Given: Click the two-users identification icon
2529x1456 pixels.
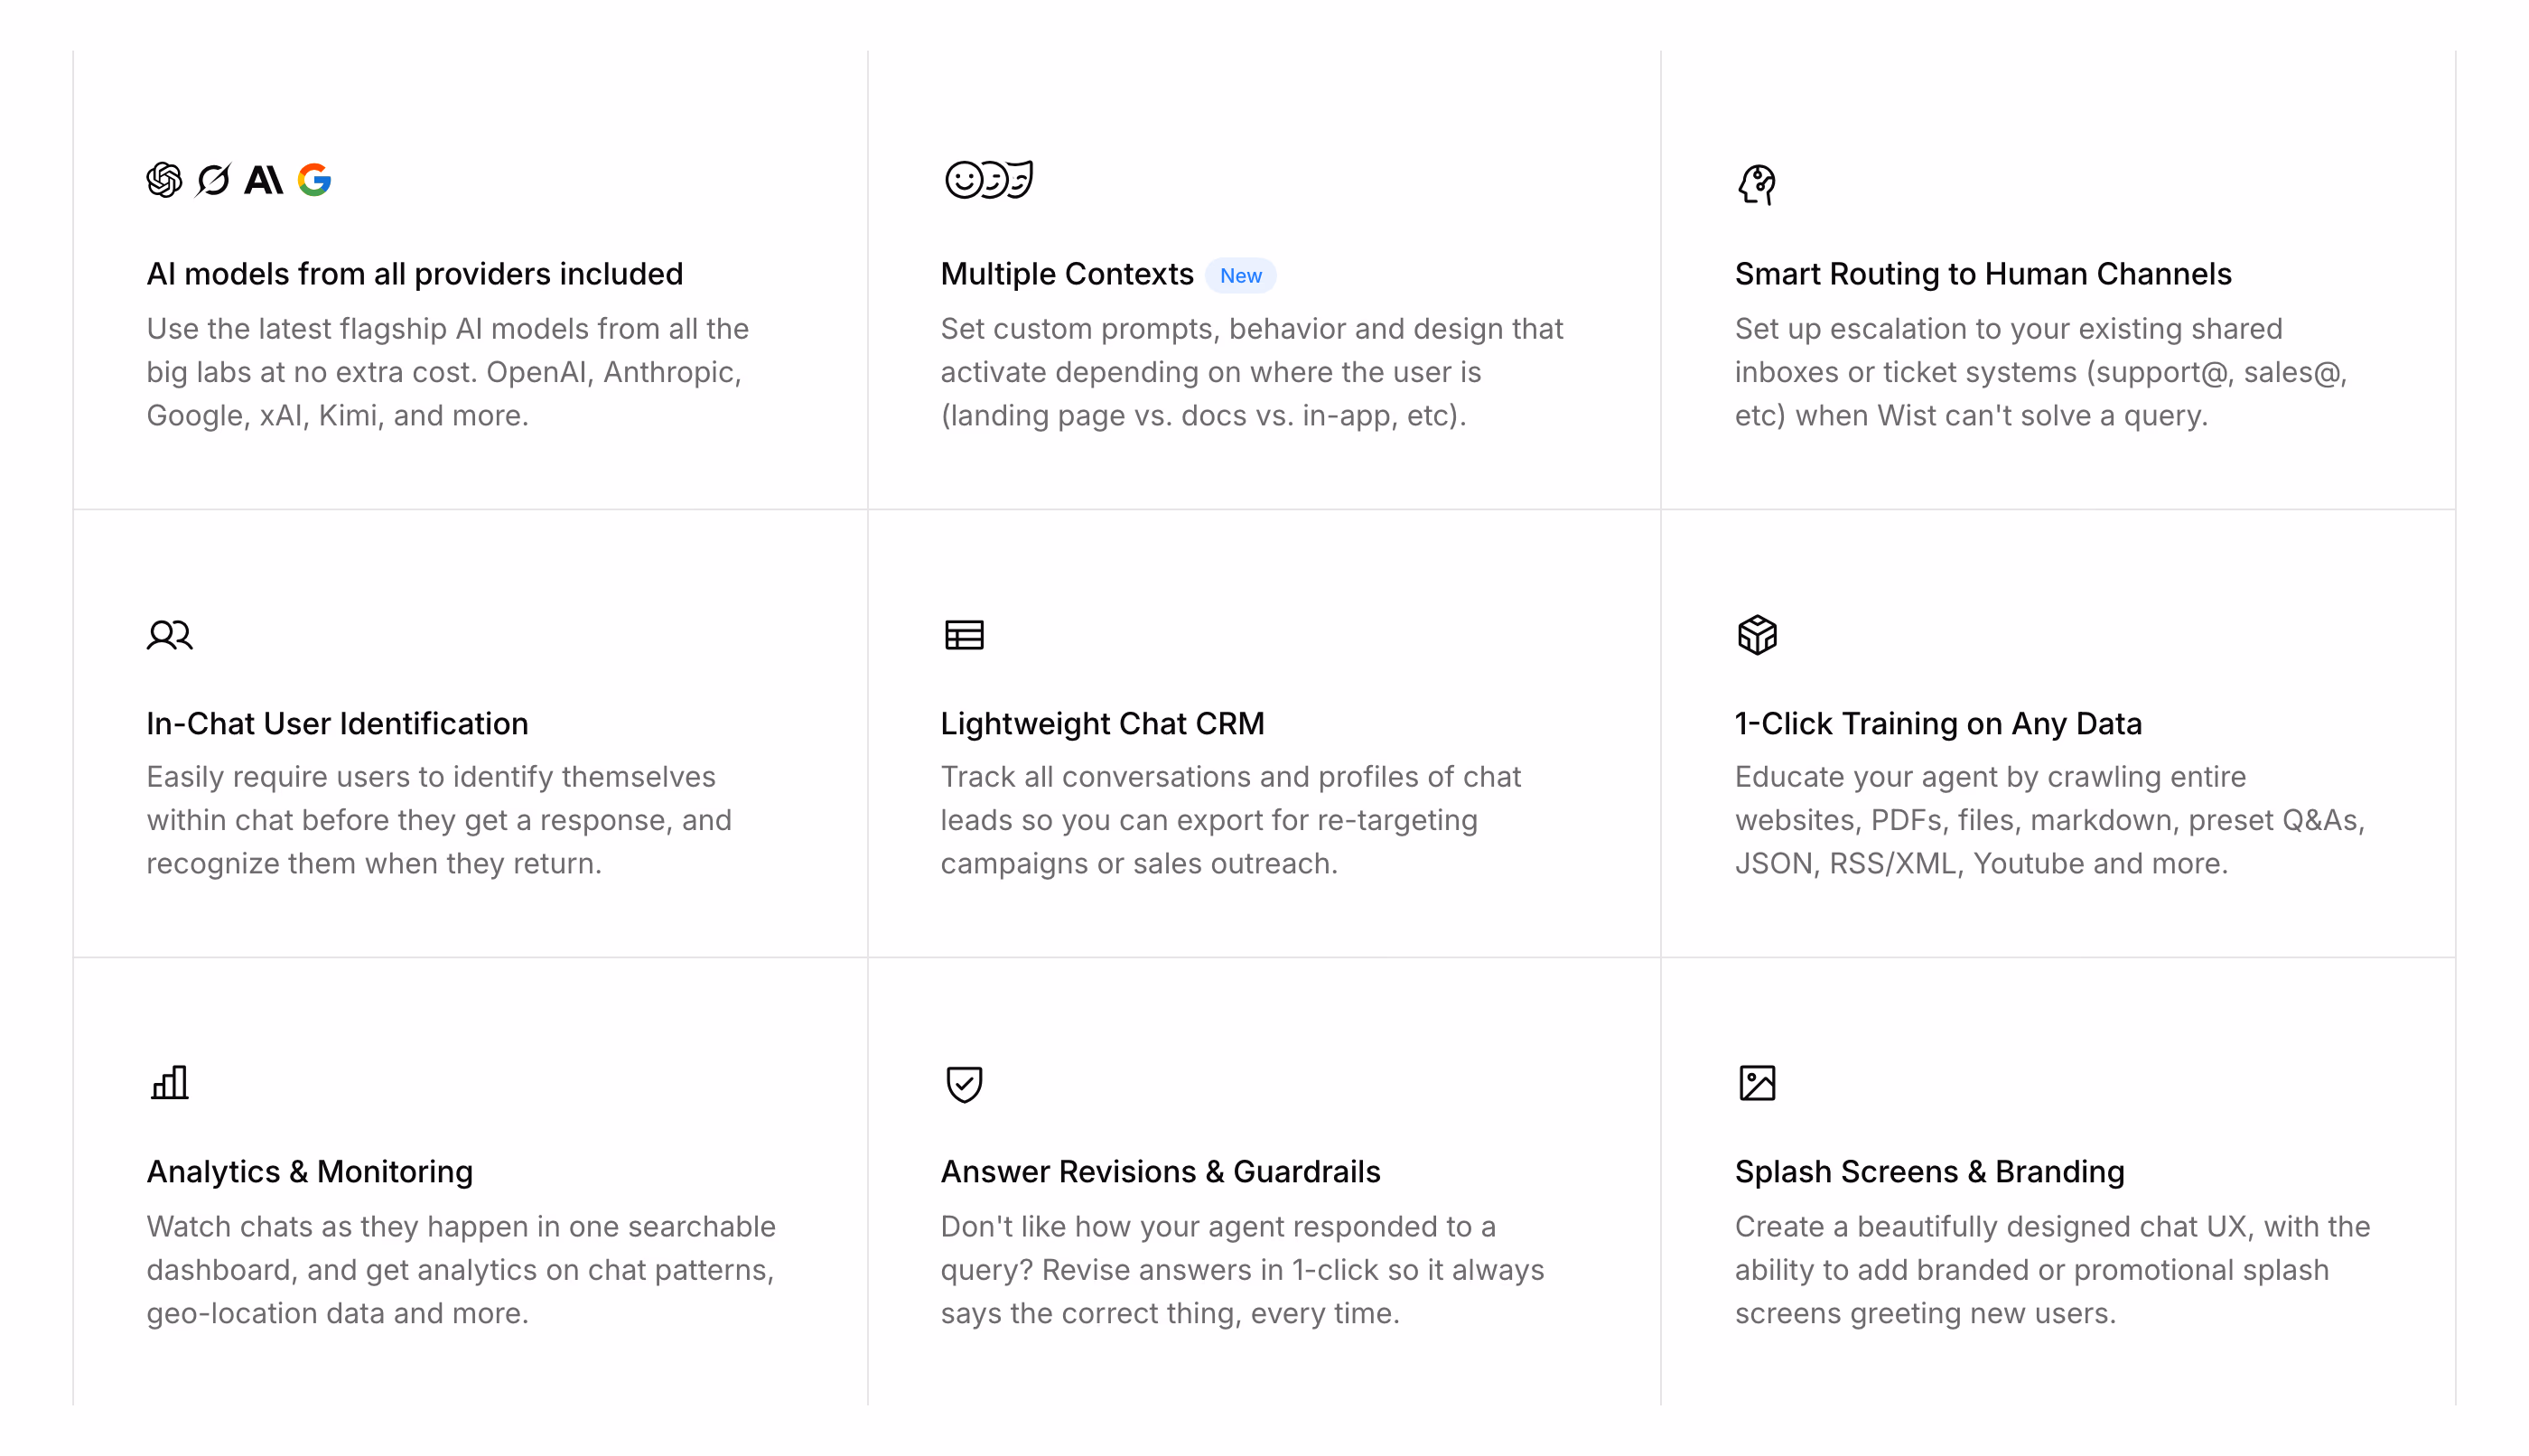Looking at the screenshot, I should coord(169,635).
